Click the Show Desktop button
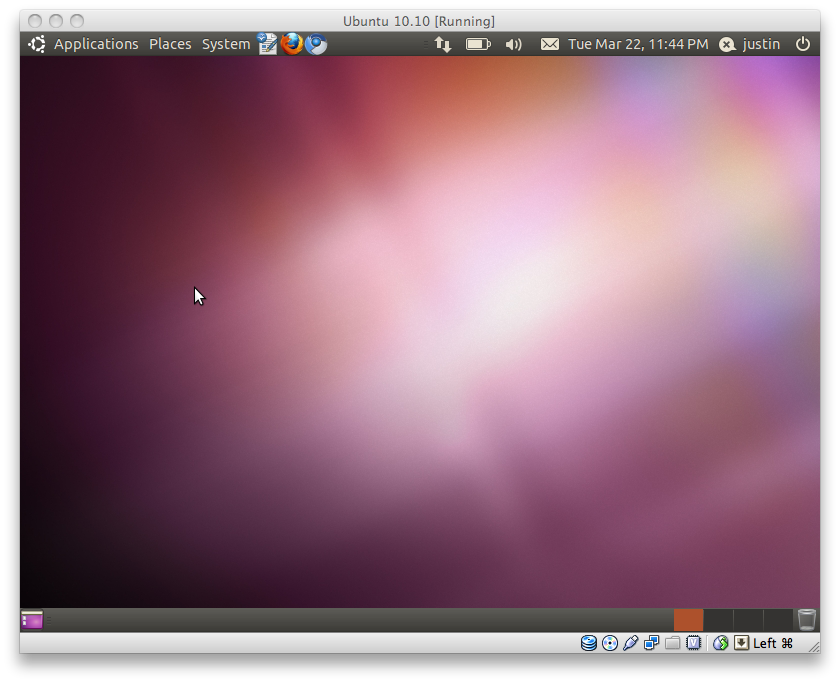 (32, 620)
